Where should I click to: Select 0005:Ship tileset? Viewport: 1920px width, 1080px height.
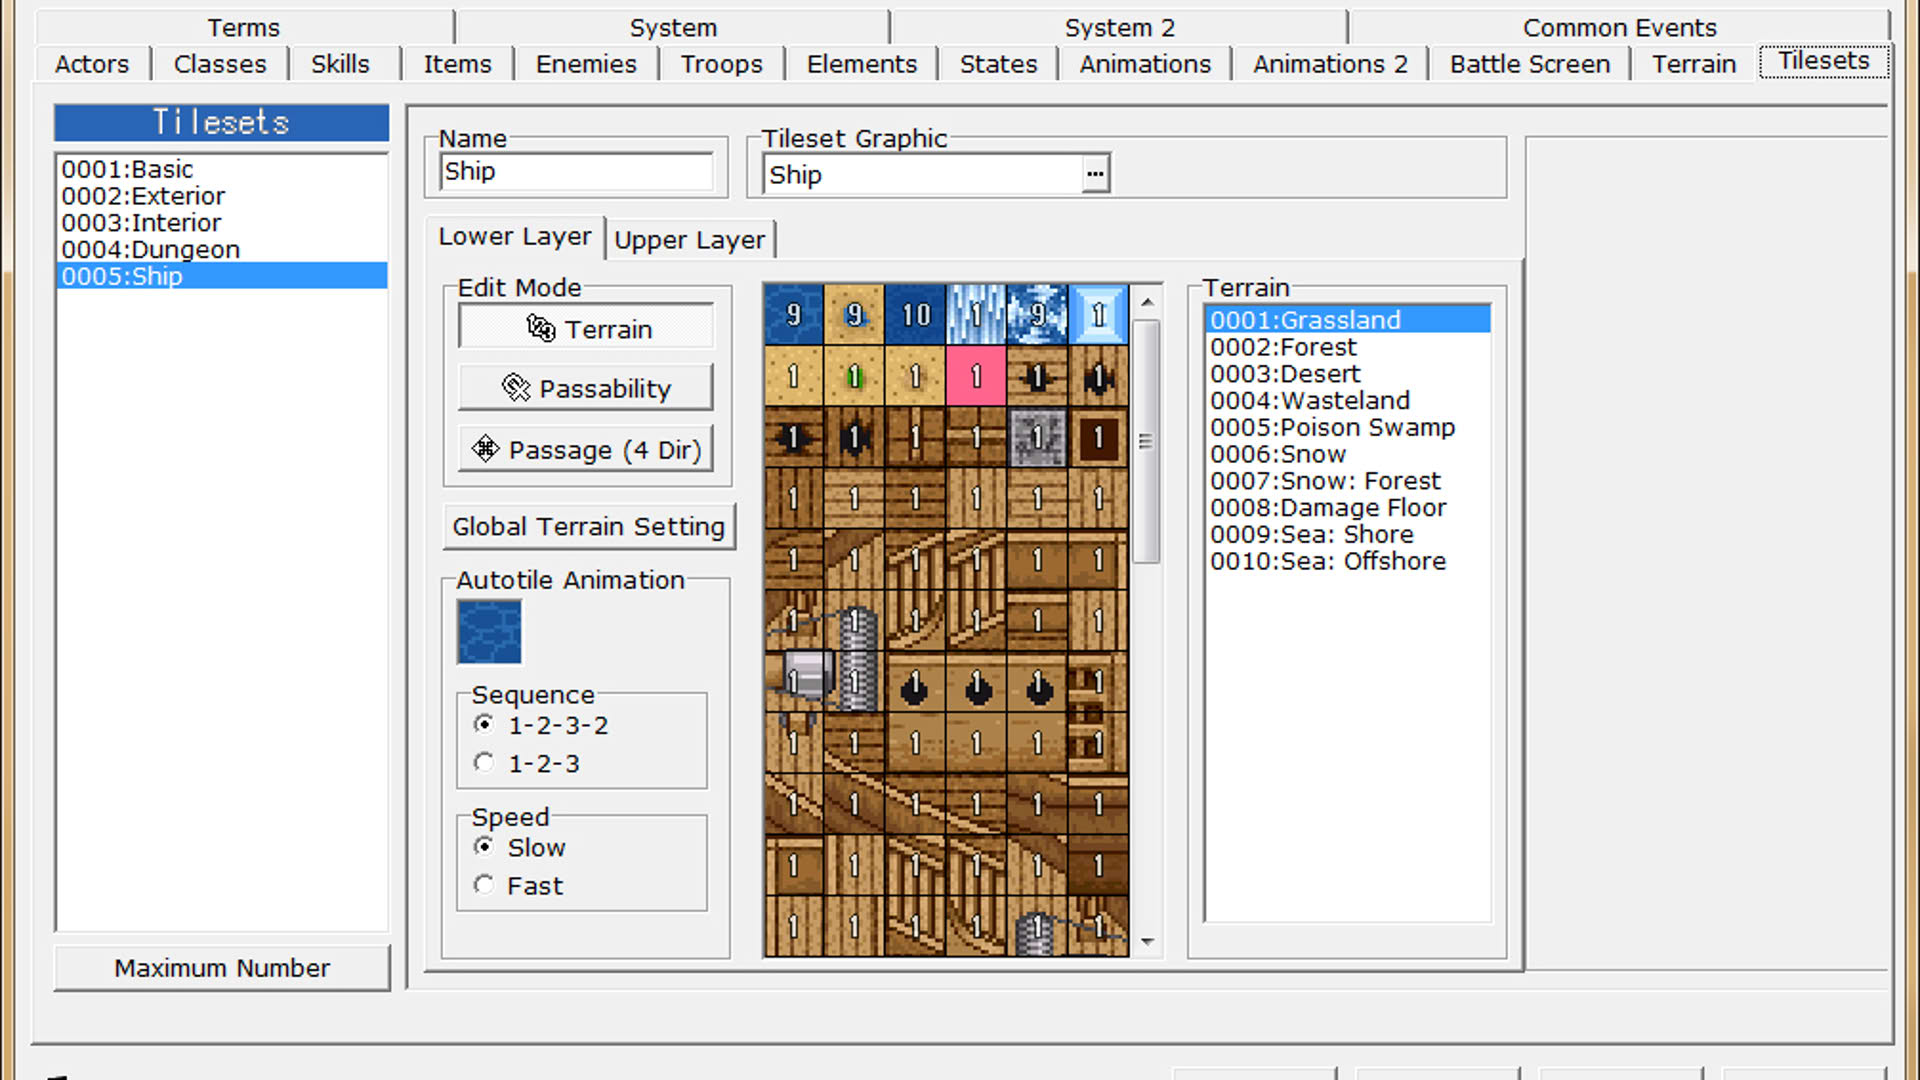point(222,276)
